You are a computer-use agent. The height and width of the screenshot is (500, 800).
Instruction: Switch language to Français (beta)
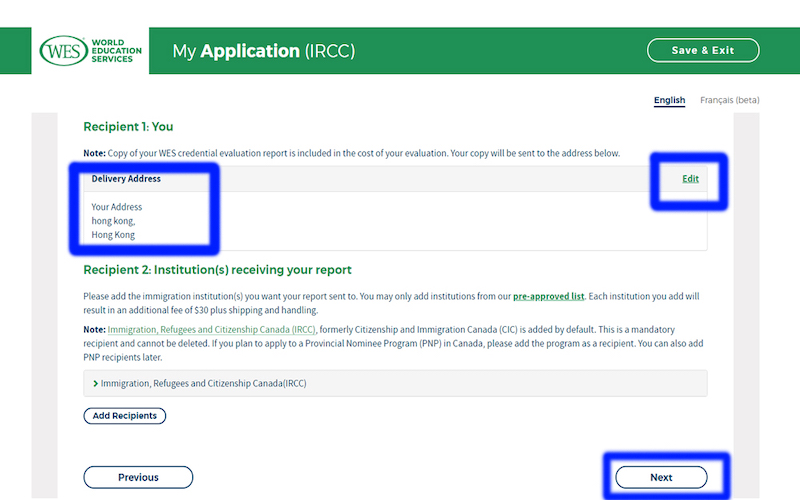tap(729, 100)
